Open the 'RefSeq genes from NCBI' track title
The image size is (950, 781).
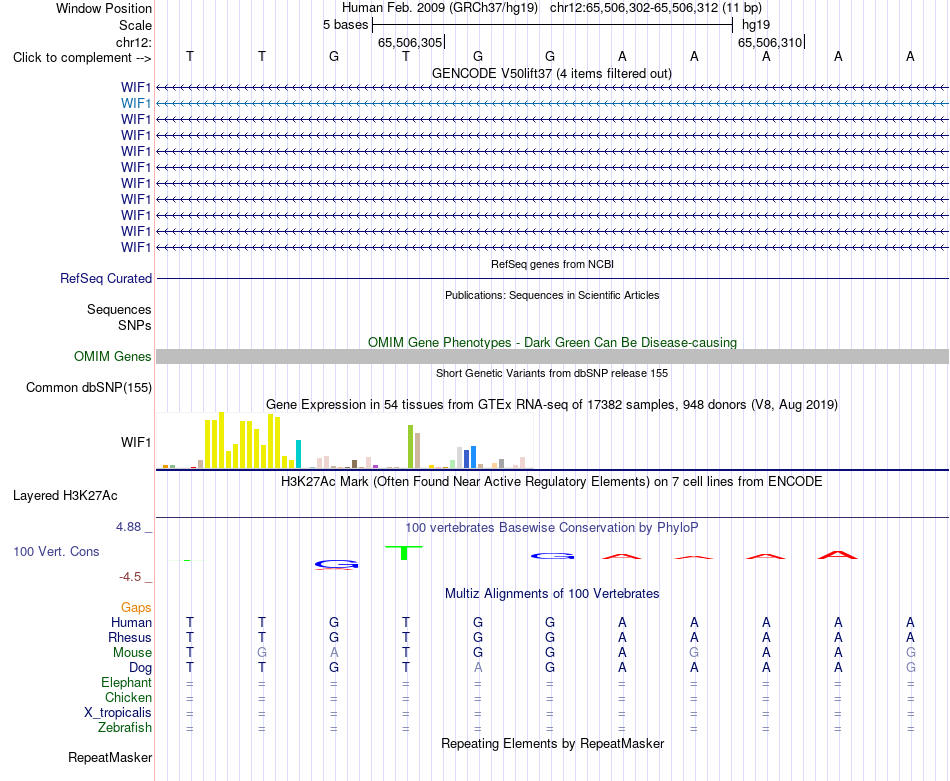(x=552, y=264)
